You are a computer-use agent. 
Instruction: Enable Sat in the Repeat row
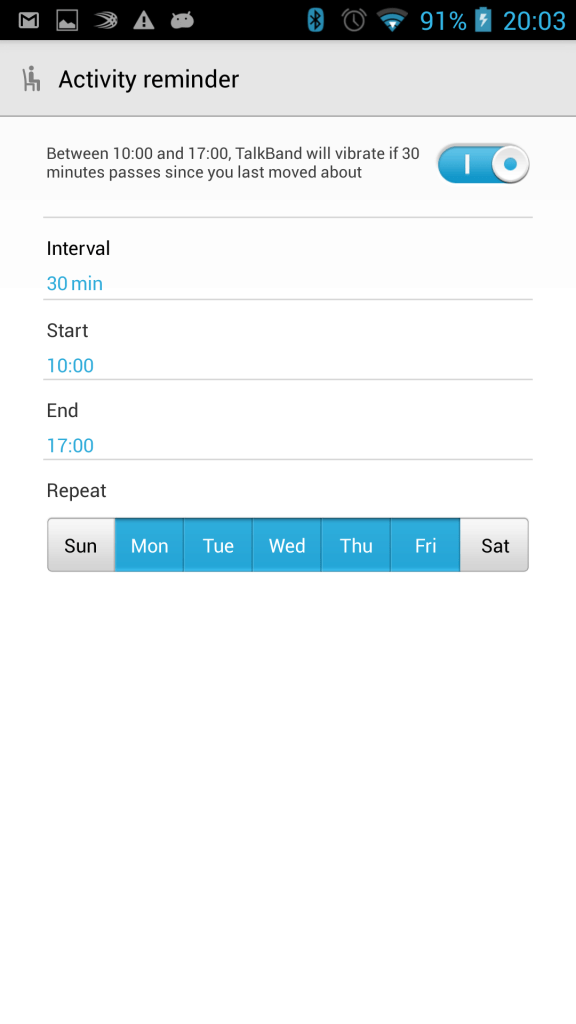tap(494, 545)
